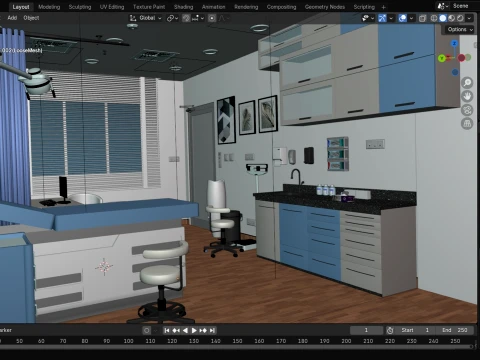Switch to material preview shading
This screenshot has height=360, width=480.
(451, 18)
